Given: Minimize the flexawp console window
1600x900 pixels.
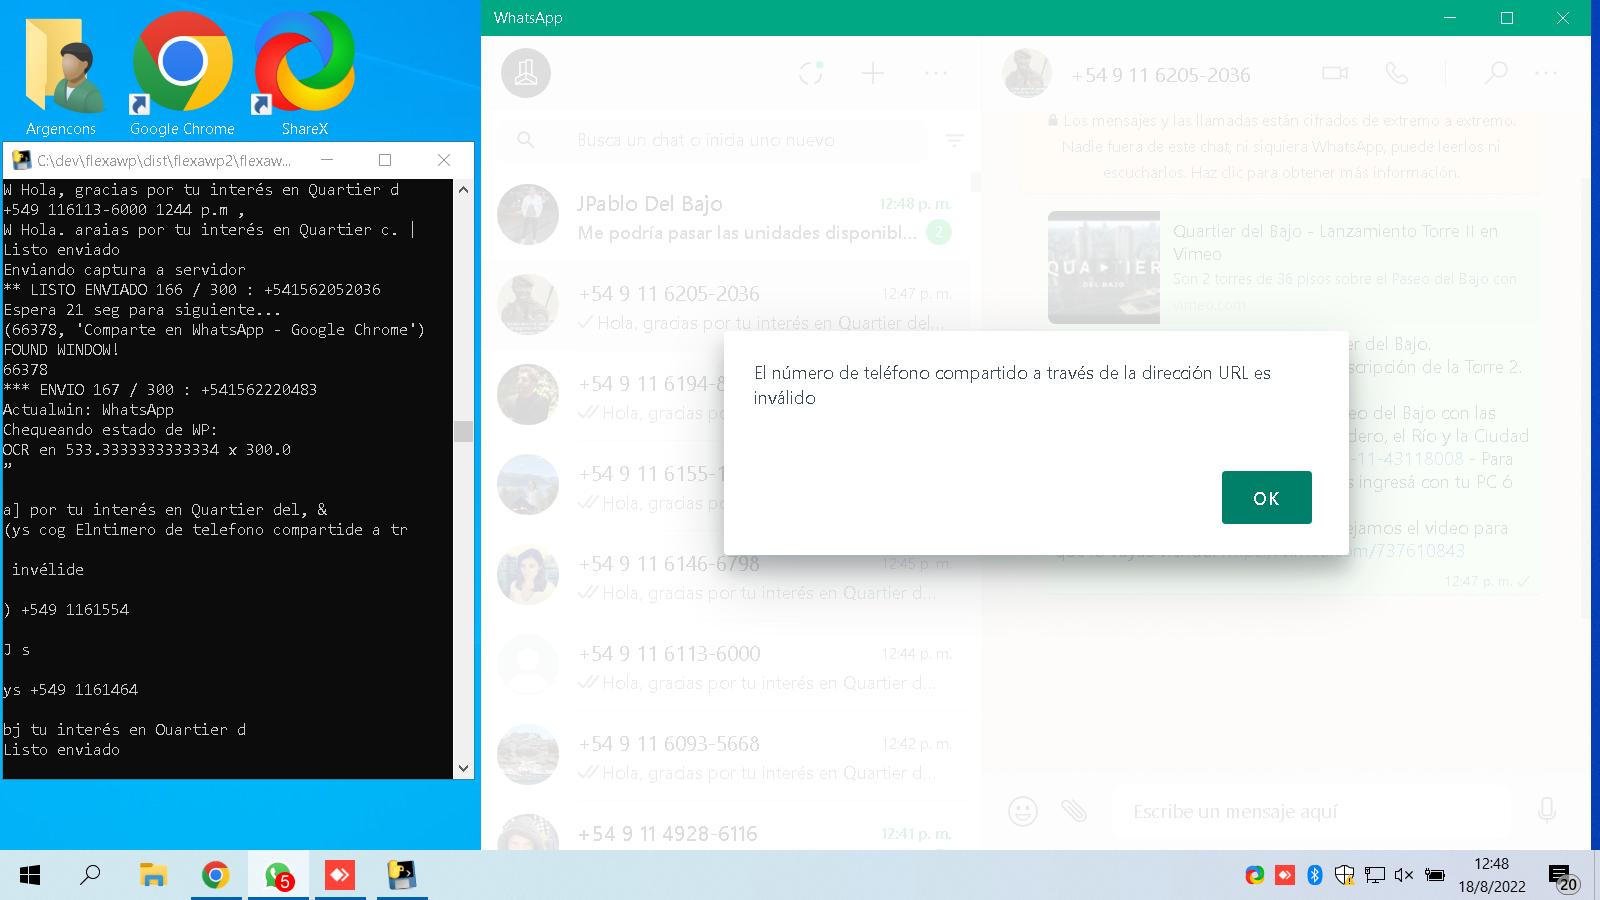Looking at the screenshot, I should pos(326,160).
